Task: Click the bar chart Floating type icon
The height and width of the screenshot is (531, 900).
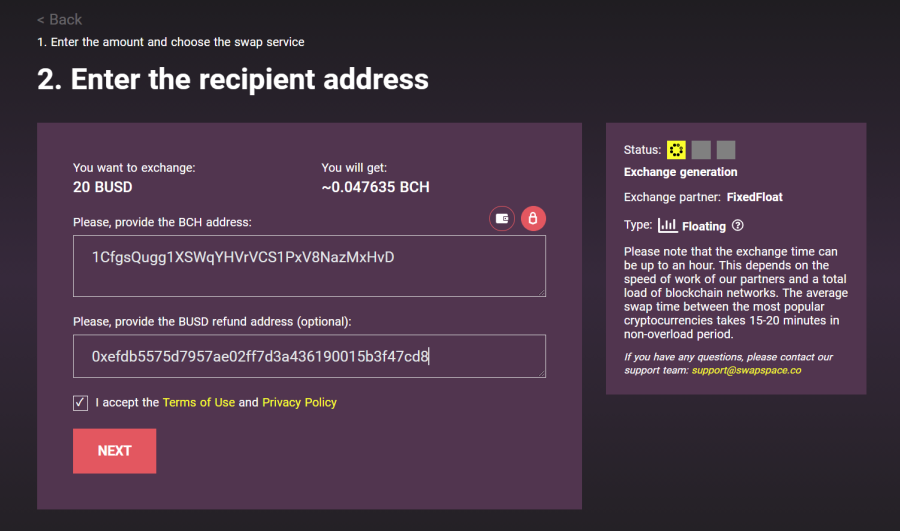Action: point(668,225)
